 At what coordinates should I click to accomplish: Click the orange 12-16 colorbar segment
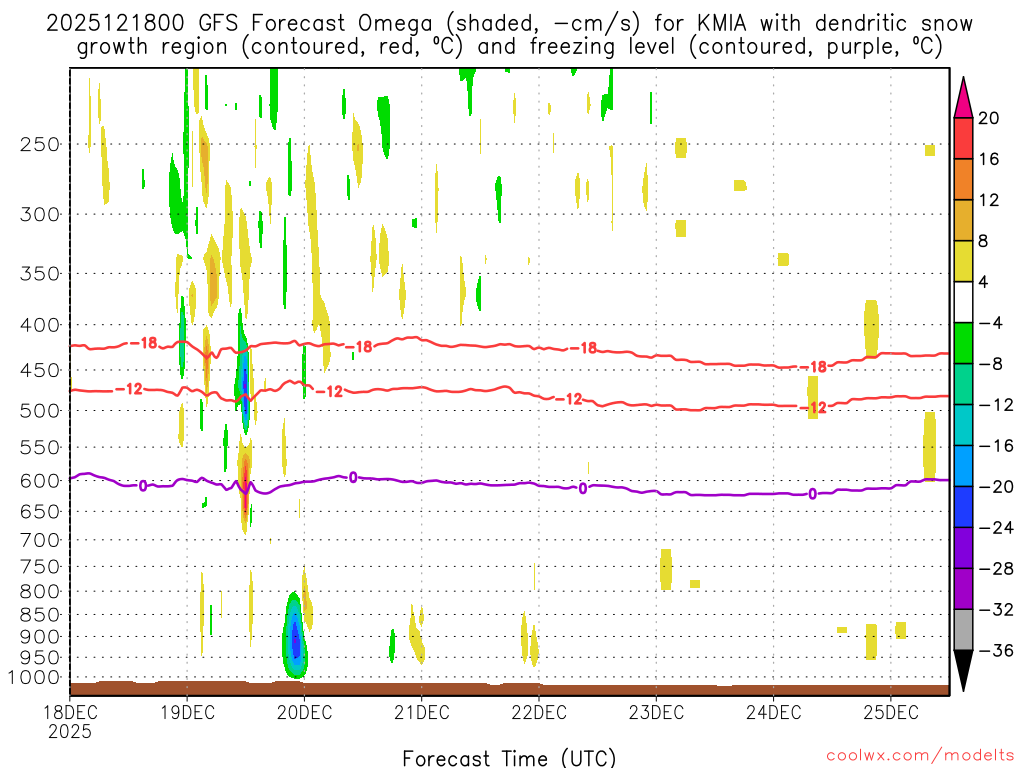[x=963, y=179]
